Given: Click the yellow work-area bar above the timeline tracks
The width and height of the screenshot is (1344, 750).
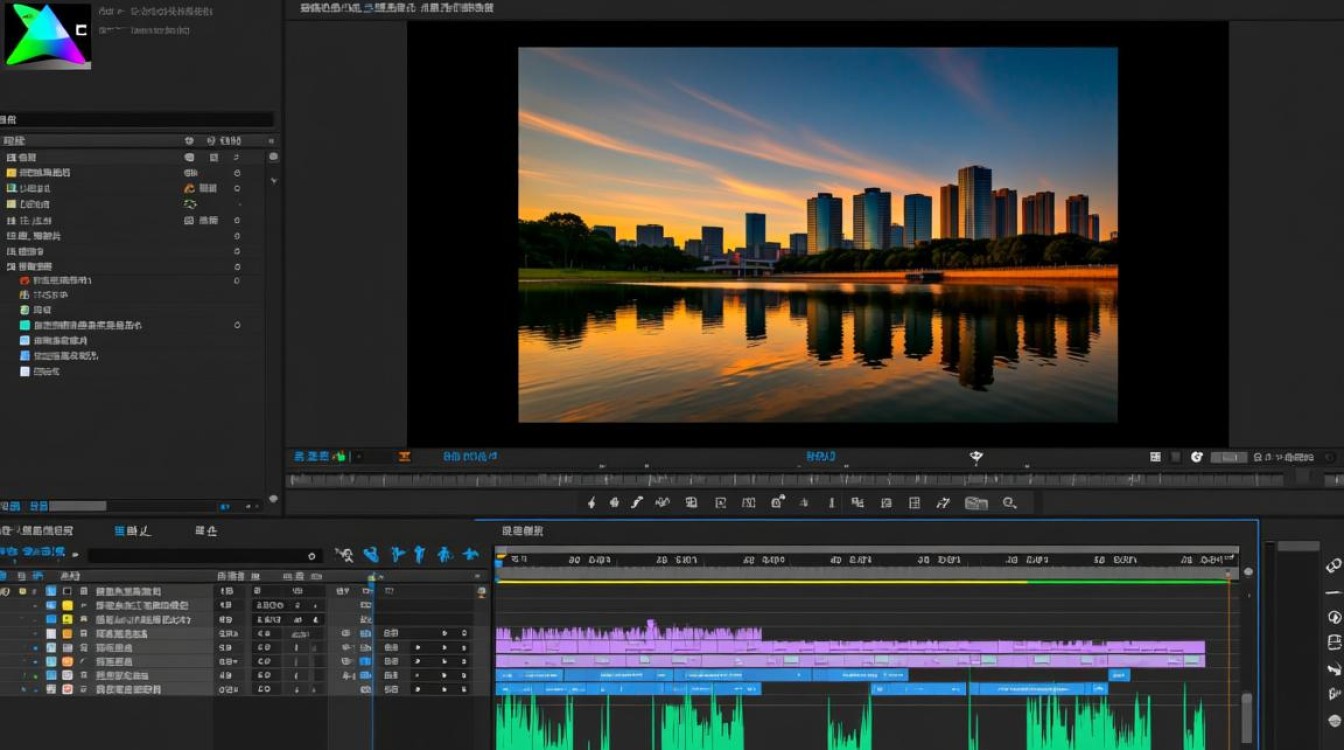Looking at the screenshot, I should point(762,581).
